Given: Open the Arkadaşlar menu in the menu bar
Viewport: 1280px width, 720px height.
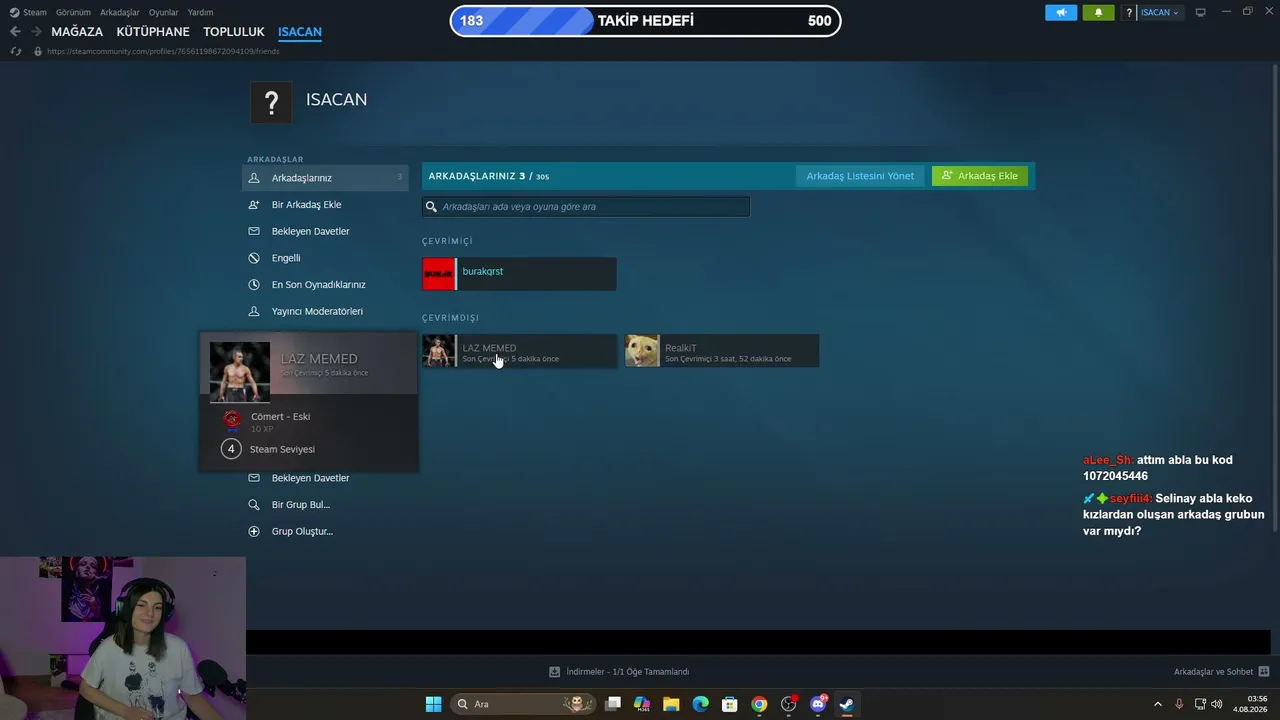Looking at the screenshot, I should click(x=120, y=13).
